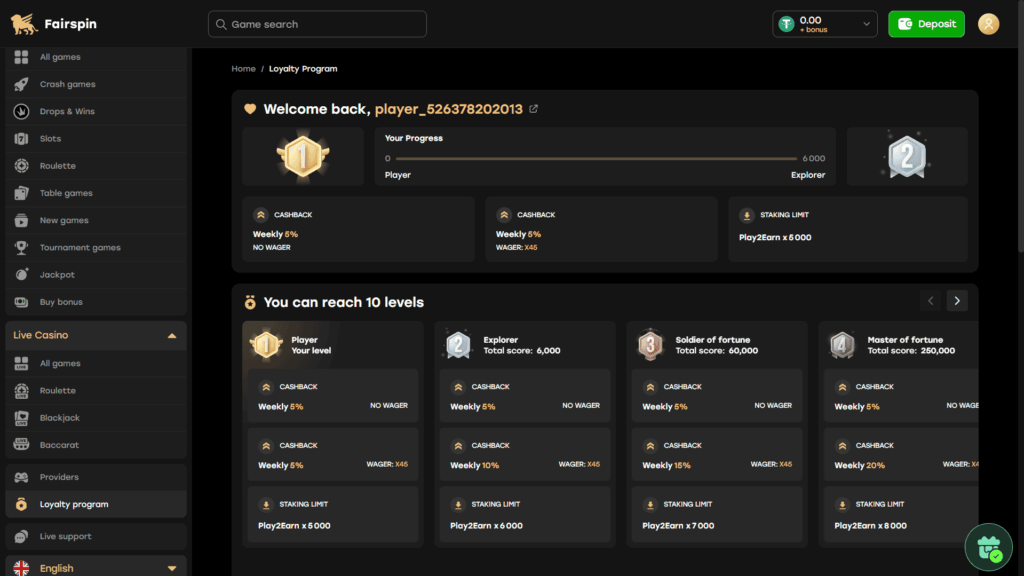The image size is (1024, 576).
Task: Click the Fairspin lion logo
Action: point(24,24)
